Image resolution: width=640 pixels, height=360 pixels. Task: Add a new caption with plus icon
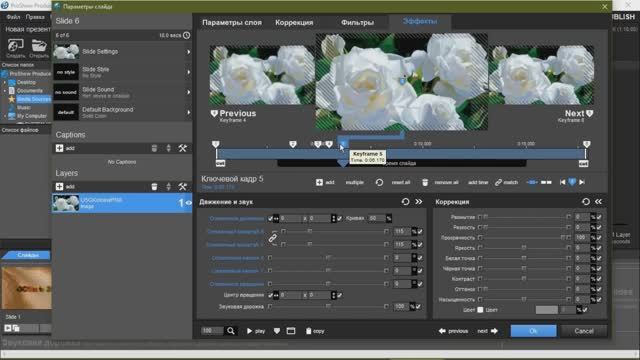click(x=60, y=148)
